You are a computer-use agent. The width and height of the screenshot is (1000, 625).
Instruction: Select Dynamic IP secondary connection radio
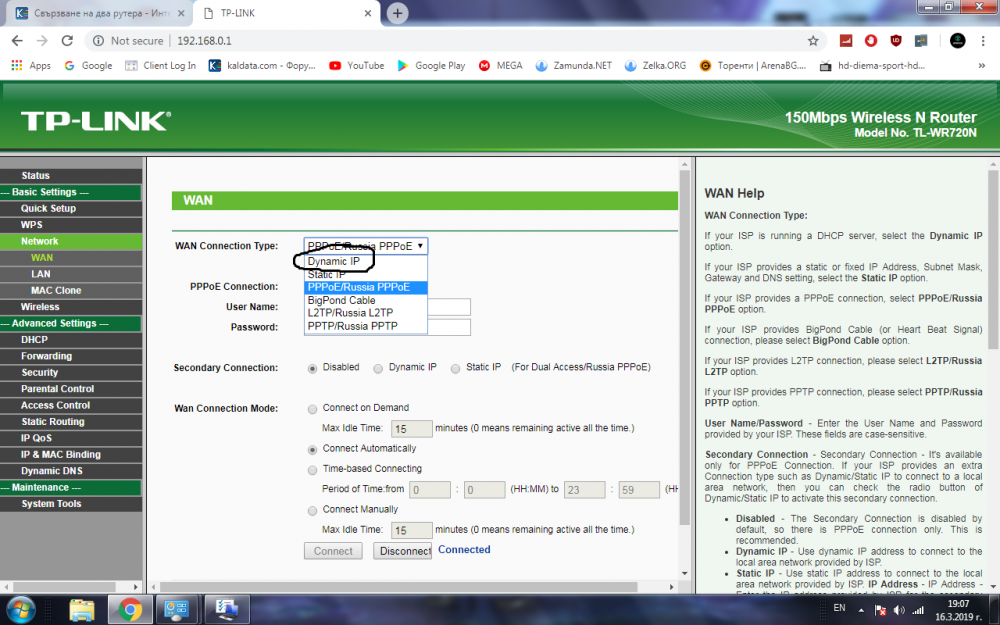pyautogui.click(x=378, y=369)
